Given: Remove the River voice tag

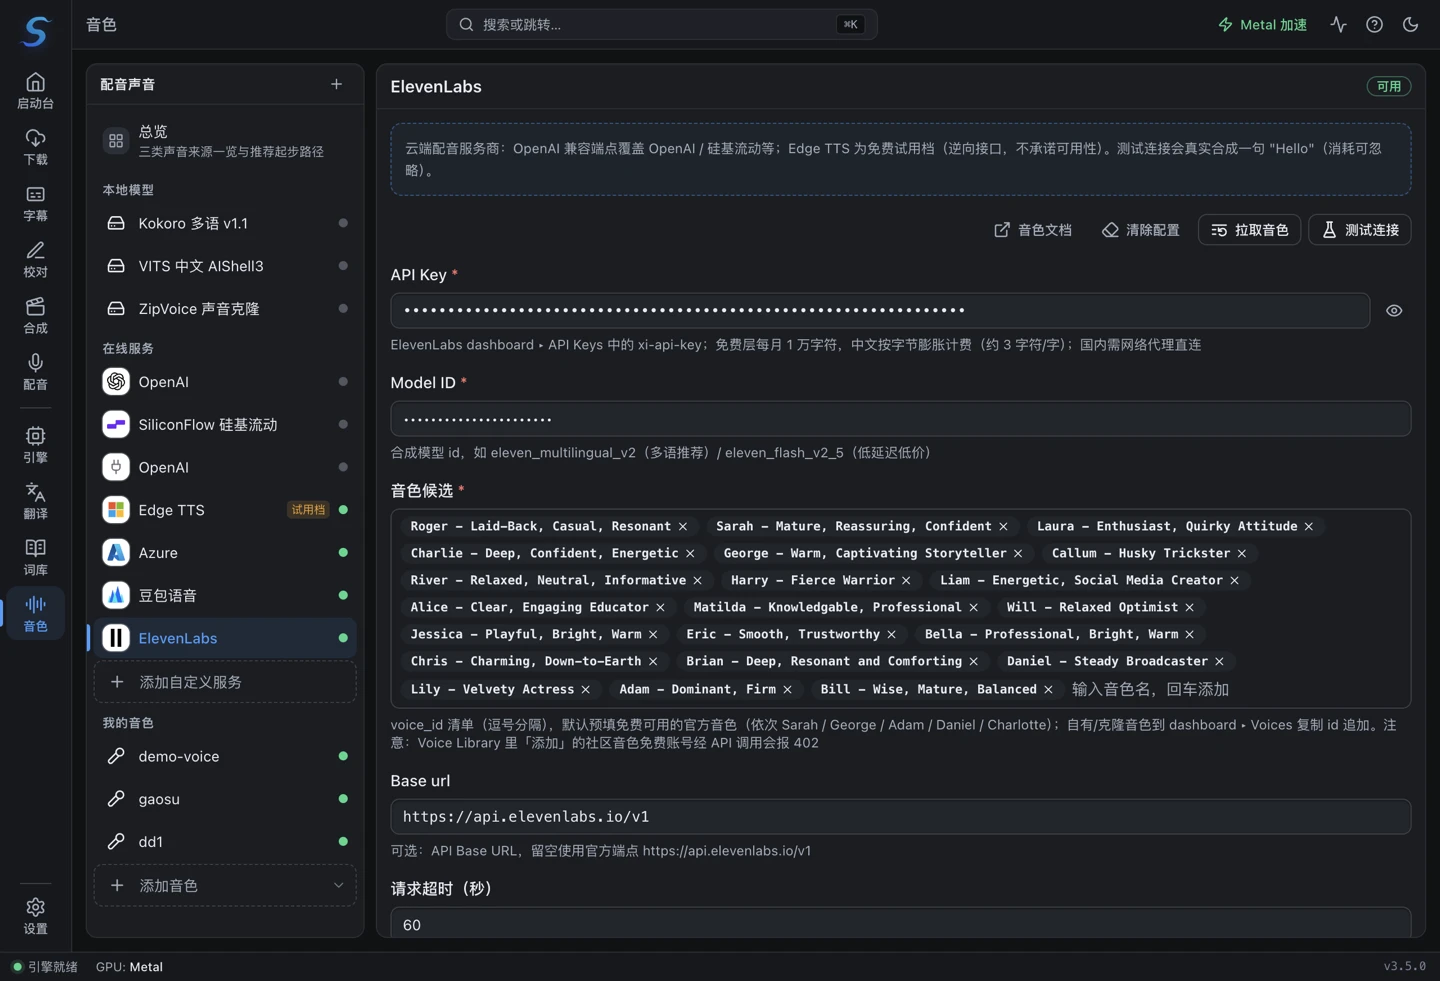Looking at the screenshot, I should pyautogui.click(x=698, y=581).
